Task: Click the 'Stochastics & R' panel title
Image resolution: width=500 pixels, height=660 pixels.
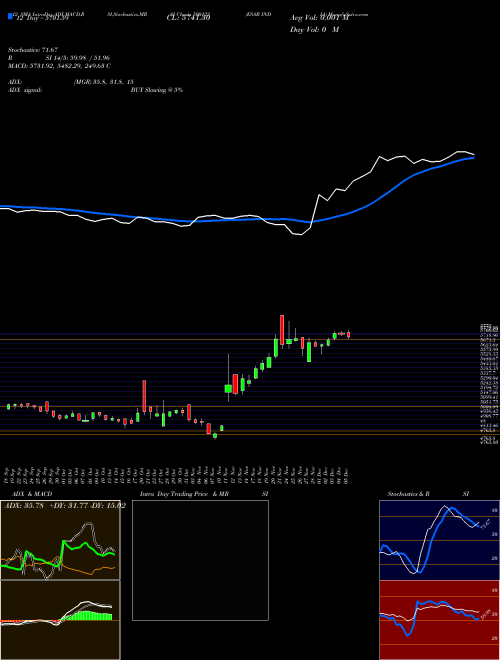Action: pyautogui.click(x=408, y=494)
